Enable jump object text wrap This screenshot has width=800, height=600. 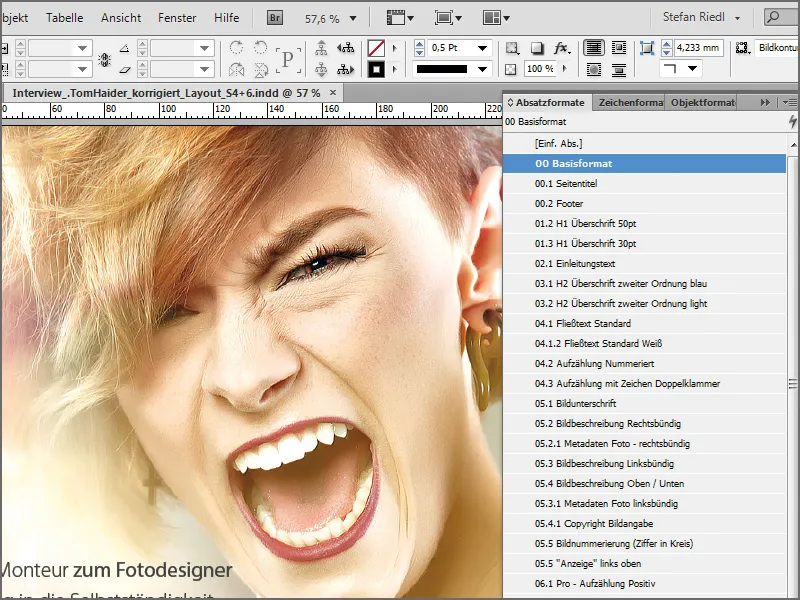point(619,69)
